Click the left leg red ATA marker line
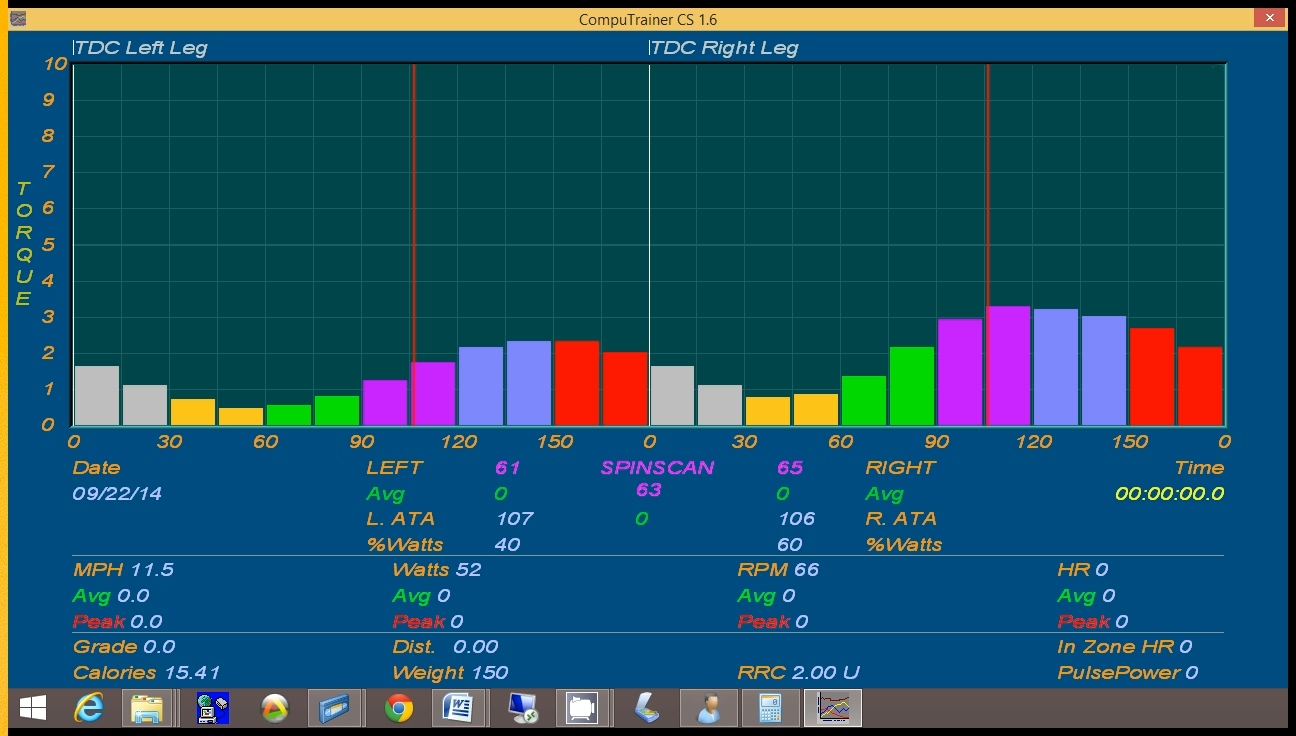The image size is (1296, 736). click(x=413, y=244)
